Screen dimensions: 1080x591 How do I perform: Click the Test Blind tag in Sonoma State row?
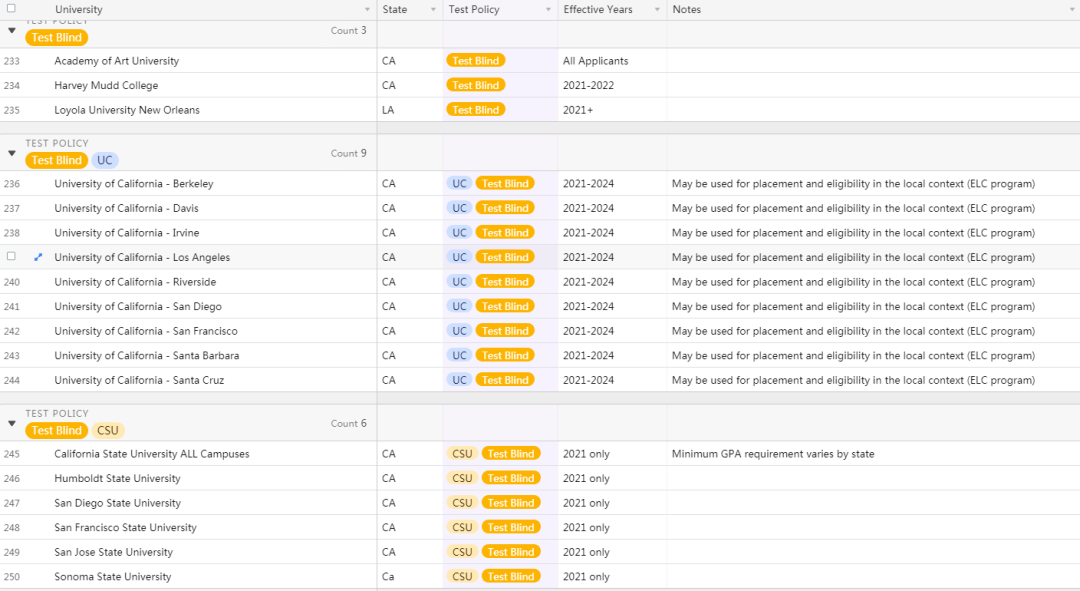point(511,577)
